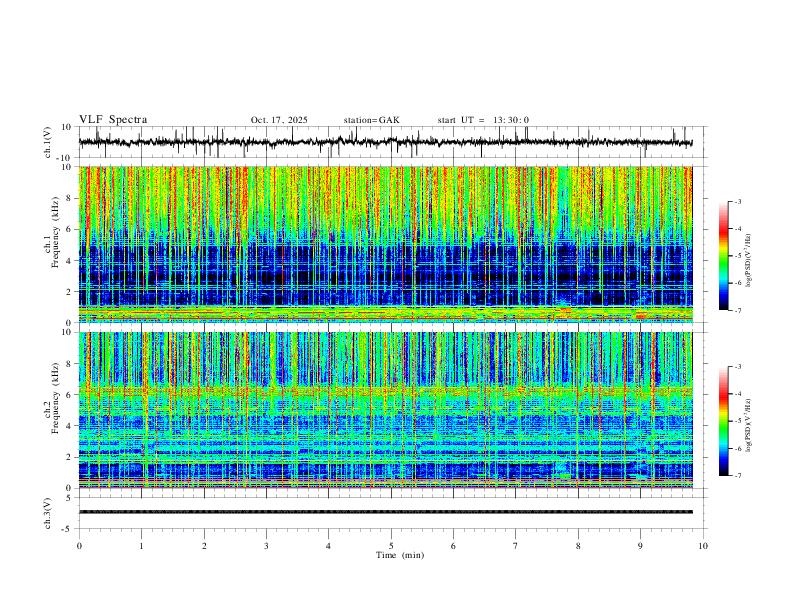Screen dimensions: 792x612
Task: Click the date "Oct. 17, 2025"
Action: tap(279, 120)
